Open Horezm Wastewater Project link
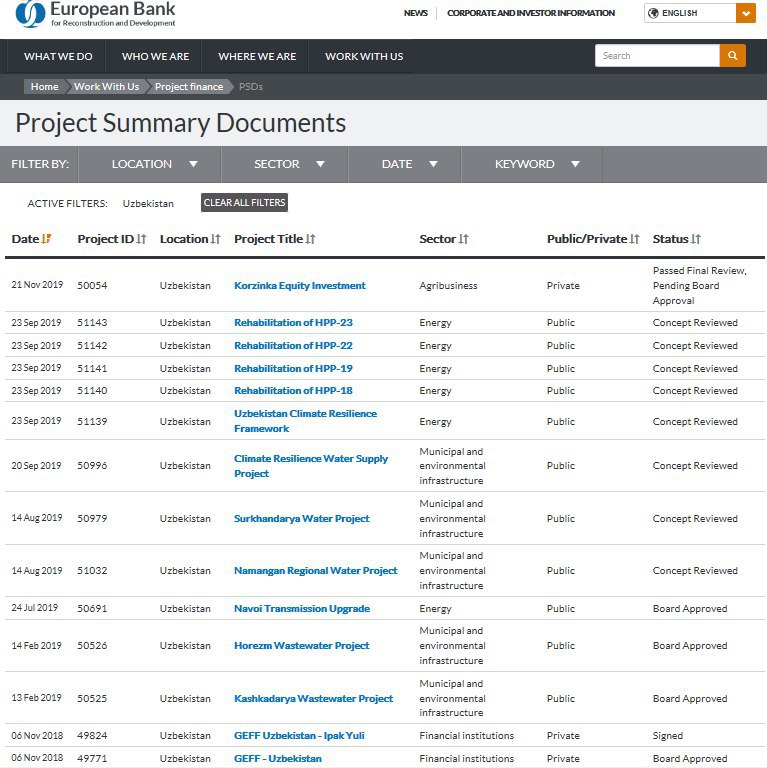This screenshot has height=768, width=767. click(x=302, y=646)
